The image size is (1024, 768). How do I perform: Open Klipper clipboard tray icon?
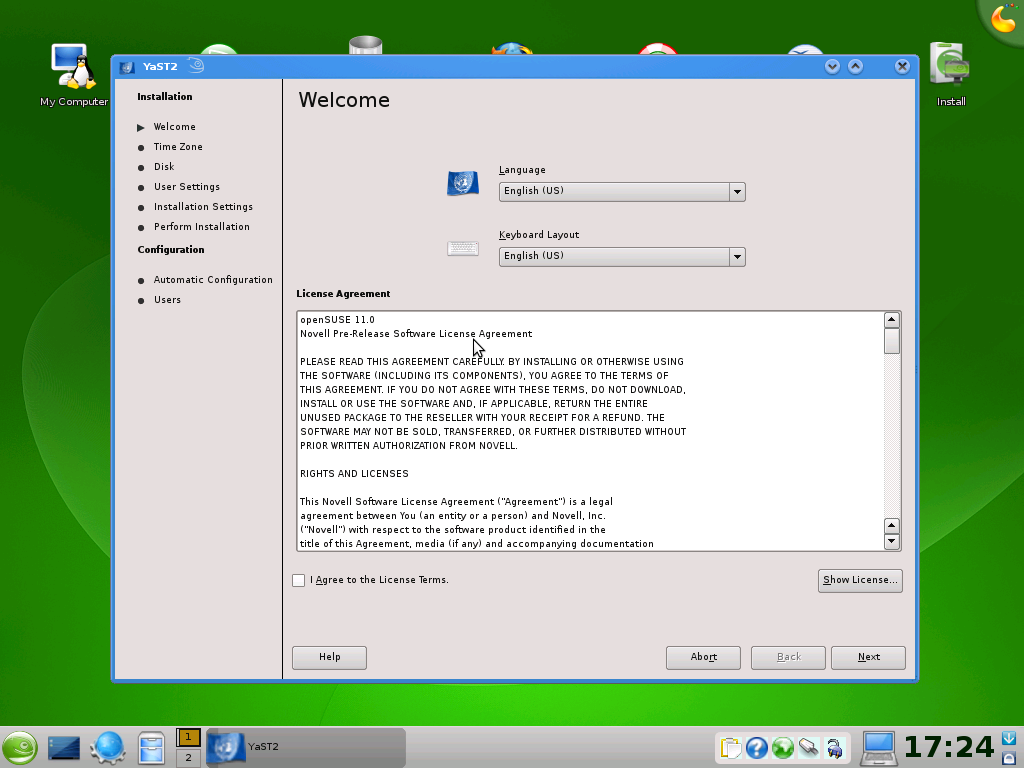[x=730, y=748]
